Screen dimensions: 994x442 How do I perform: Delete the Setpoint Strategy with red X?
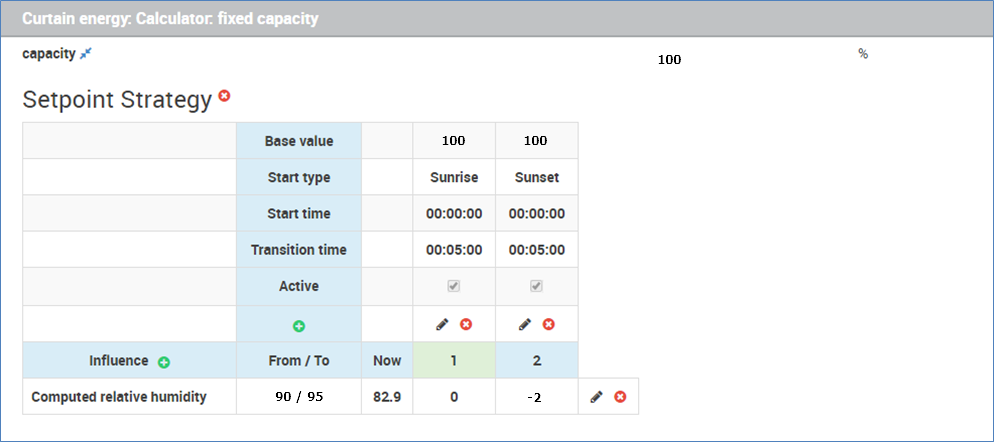tap(224, 96)
